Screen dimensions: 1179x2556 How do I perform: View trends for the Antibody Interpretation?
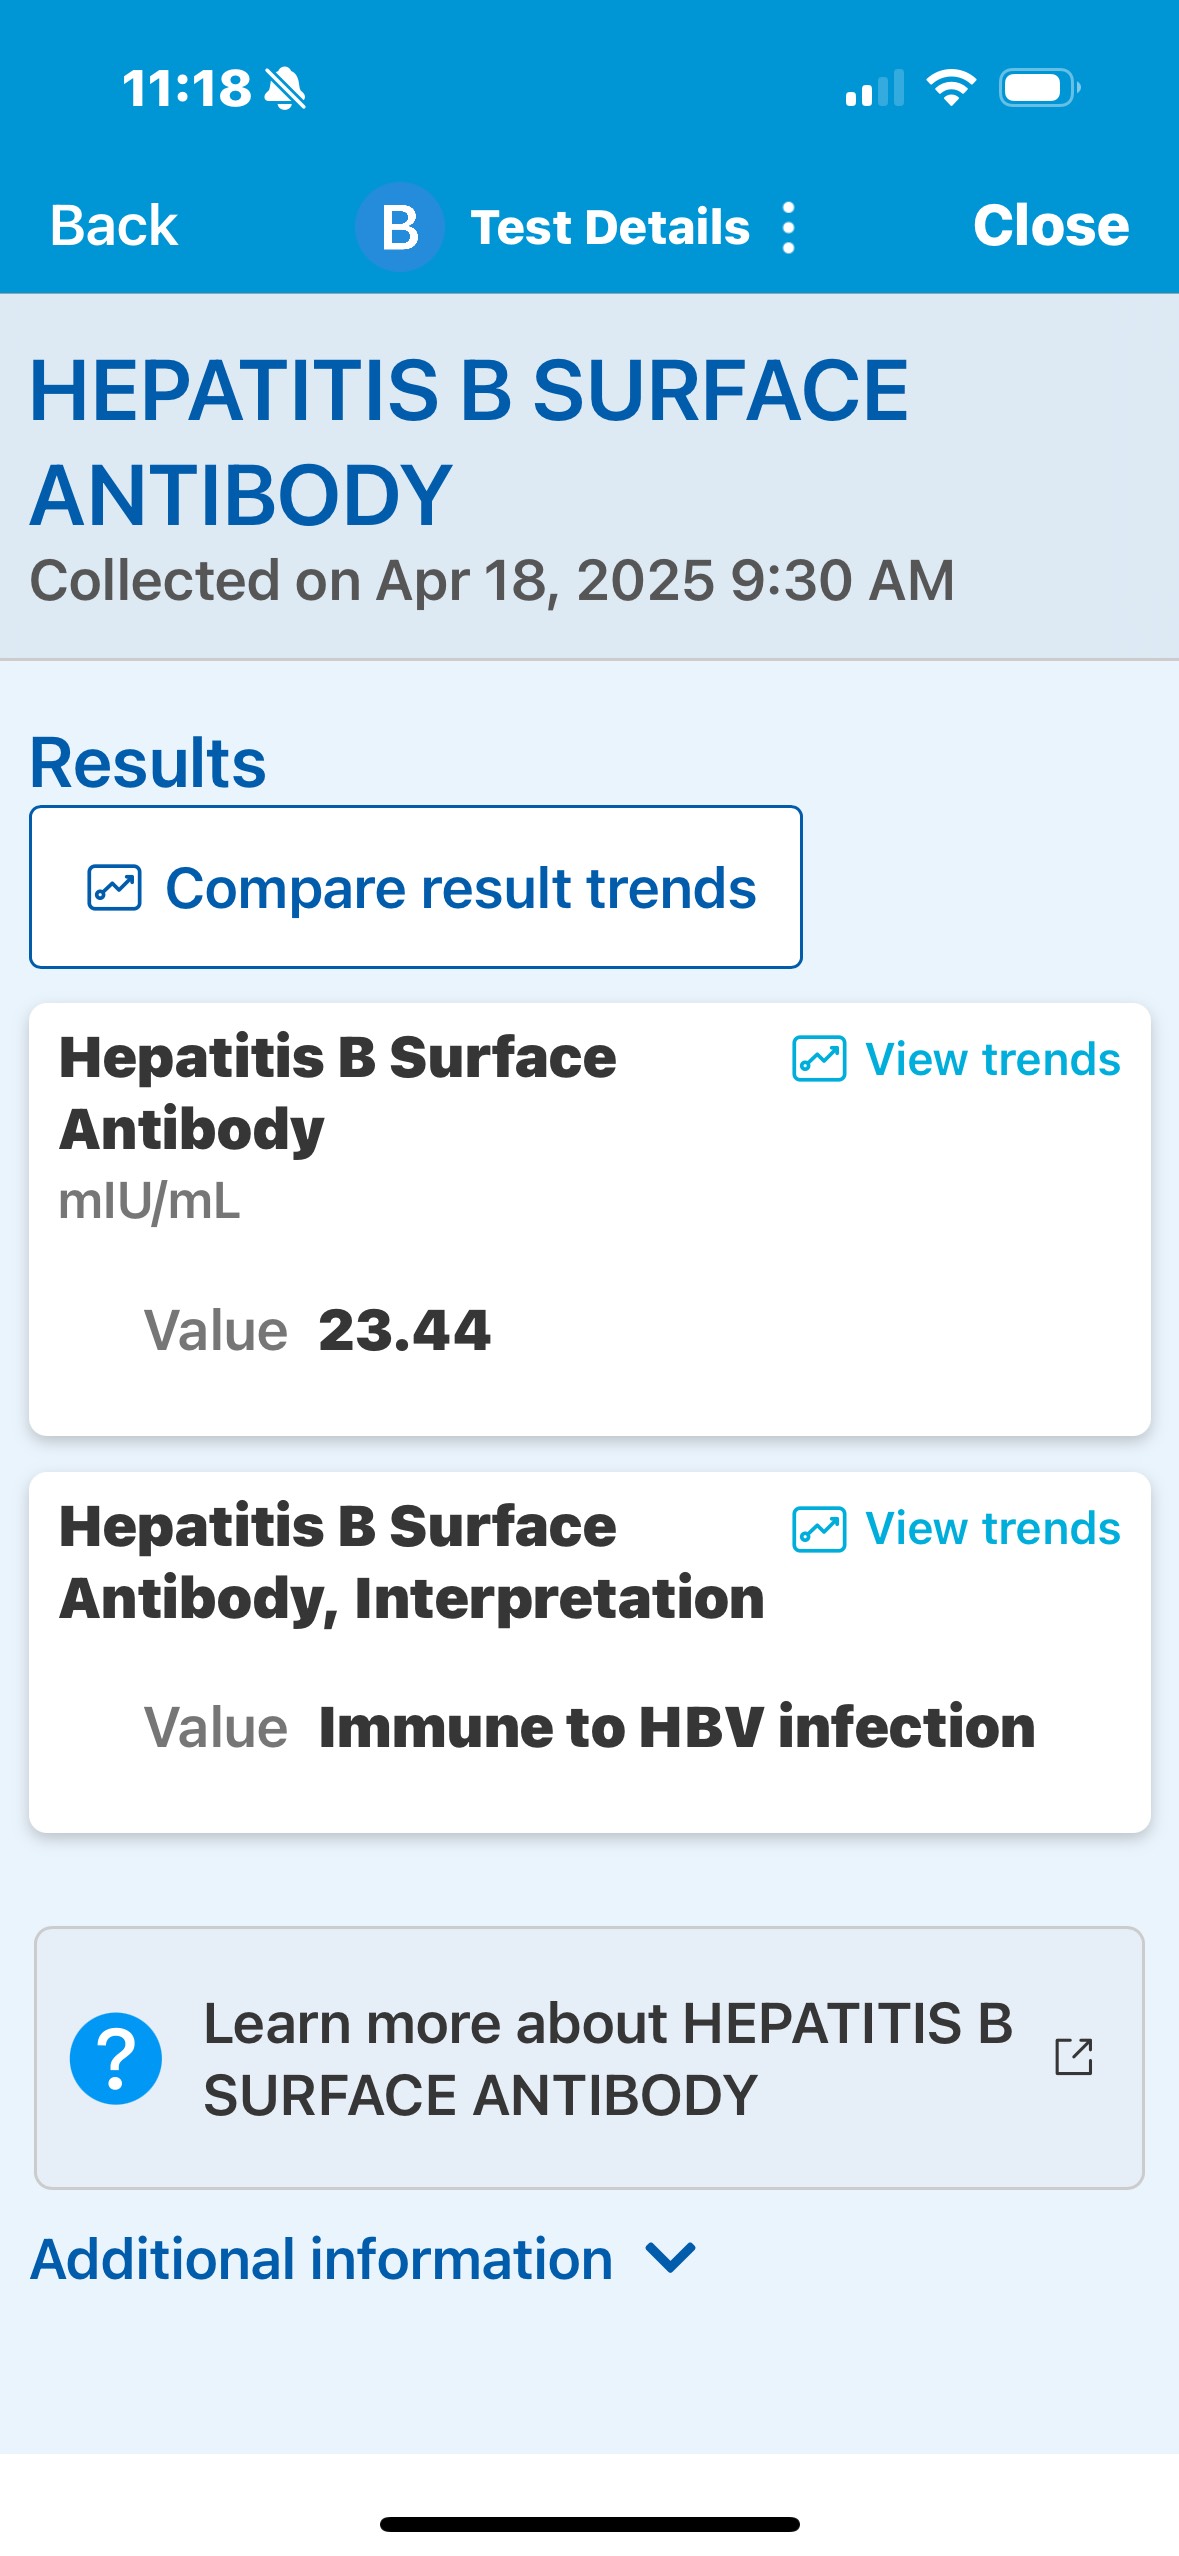pos(992,1529)
